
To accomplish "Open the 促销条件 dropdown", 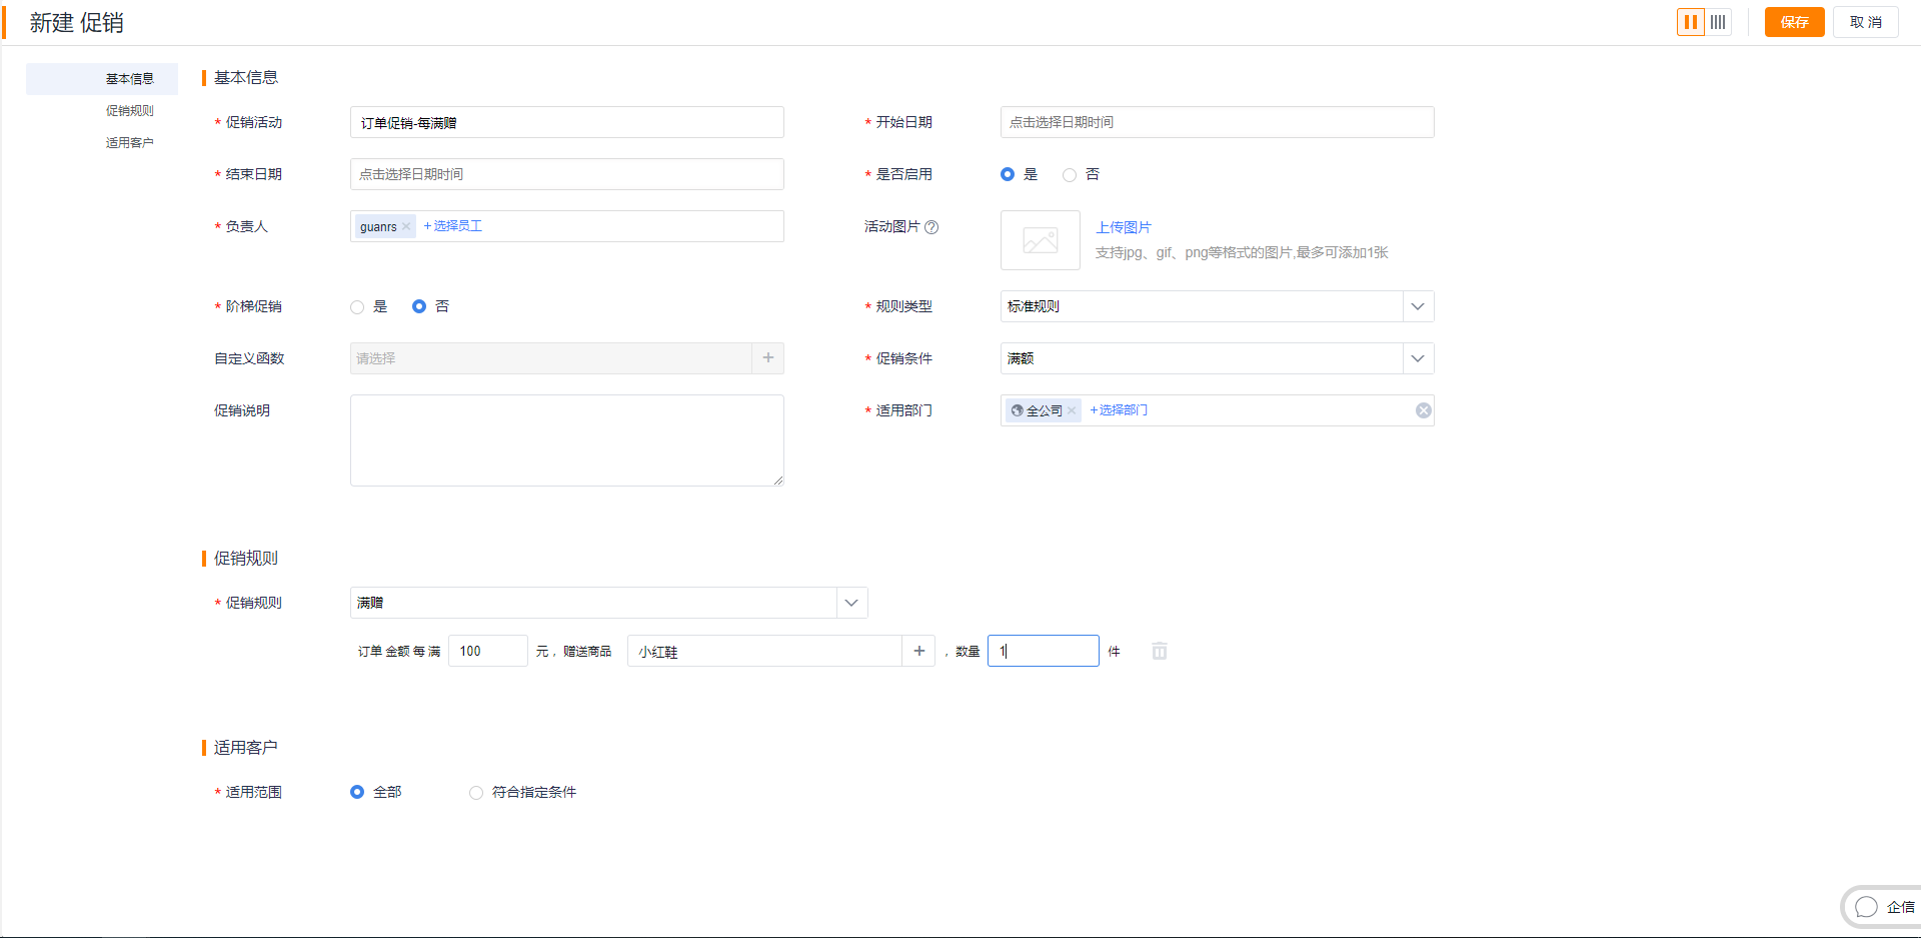I will coord(1217,358).
